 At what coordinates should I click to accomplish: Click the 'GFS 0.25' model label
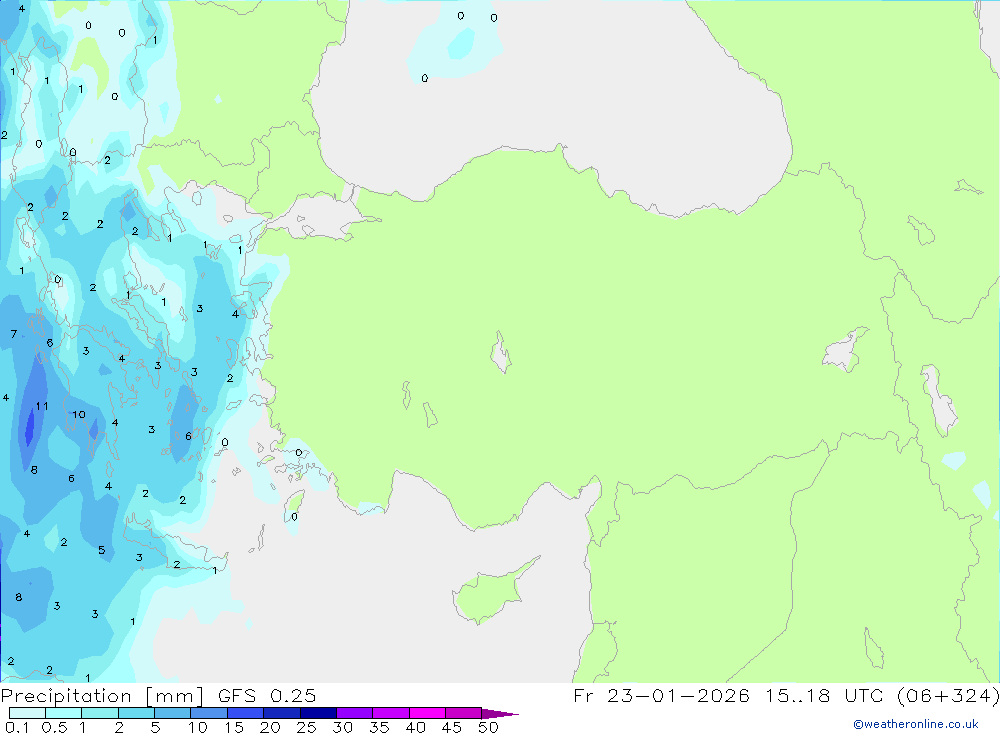point(267,696)
